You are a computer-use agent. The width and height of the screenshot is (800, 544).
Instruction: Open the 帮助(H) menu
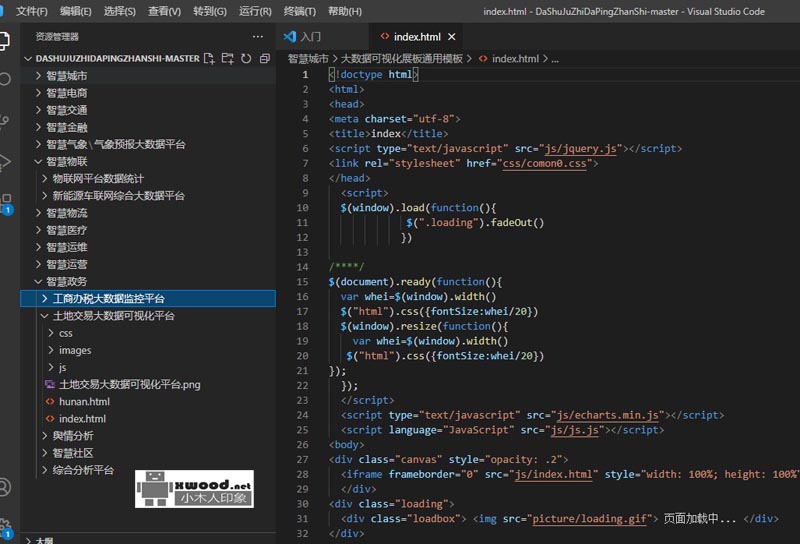click(345, 11)
